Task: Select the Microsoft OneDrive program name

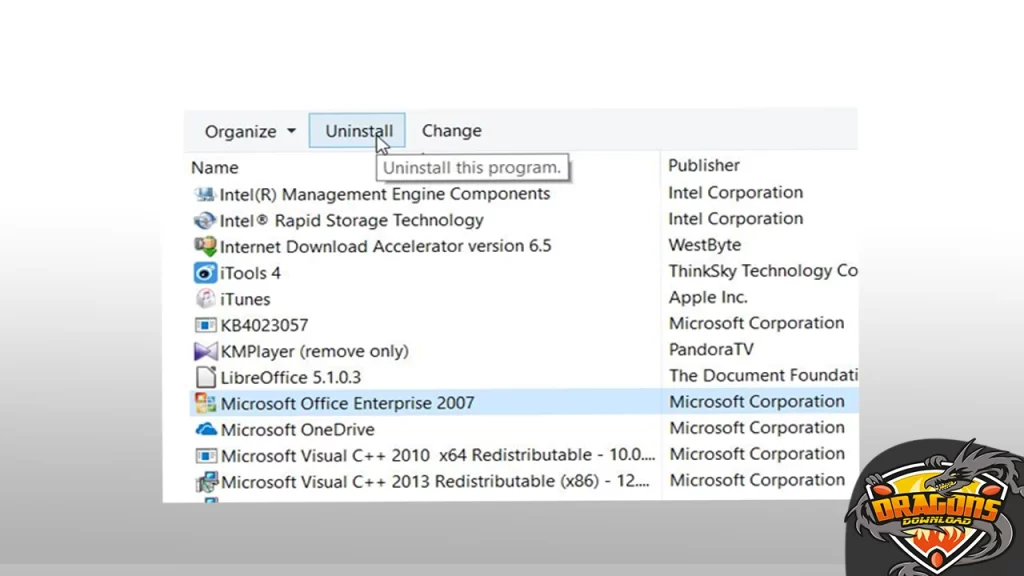Action: (297, 429)
